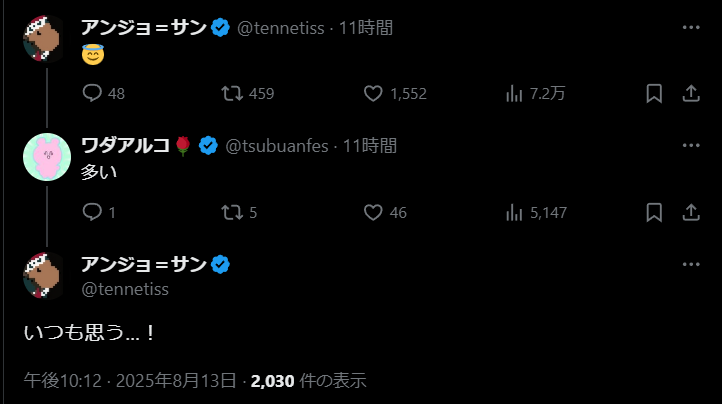Like ワダアルコ's tweet with 46 likes
The height and width of the screenshot is (404, 722).
click(x=373, y=212)
